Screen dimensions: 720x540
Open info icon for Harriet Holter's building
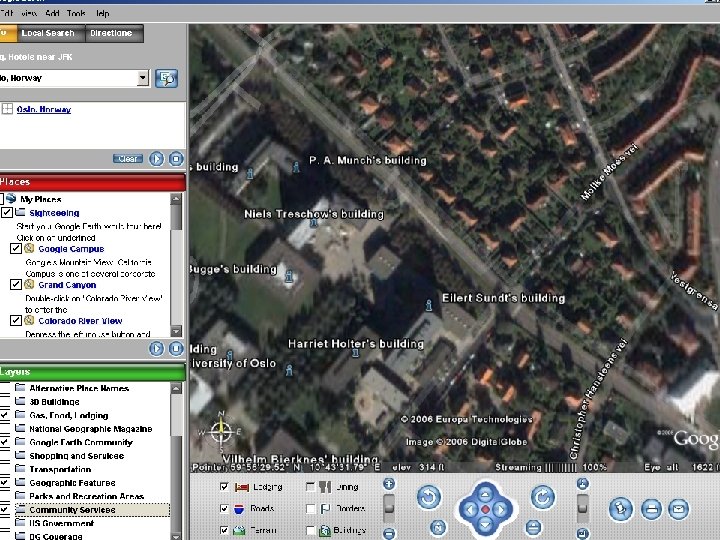355,352
